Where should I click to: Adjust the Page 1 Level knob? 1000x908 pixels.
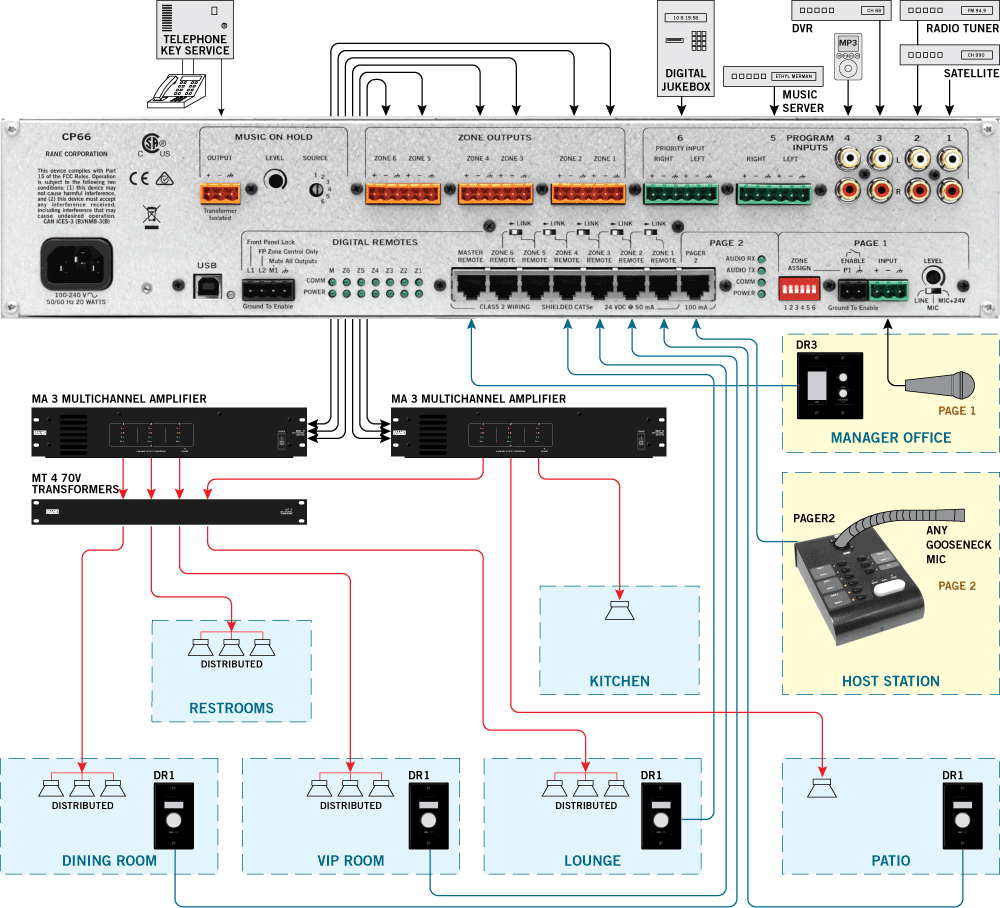(x=933, y=277)
